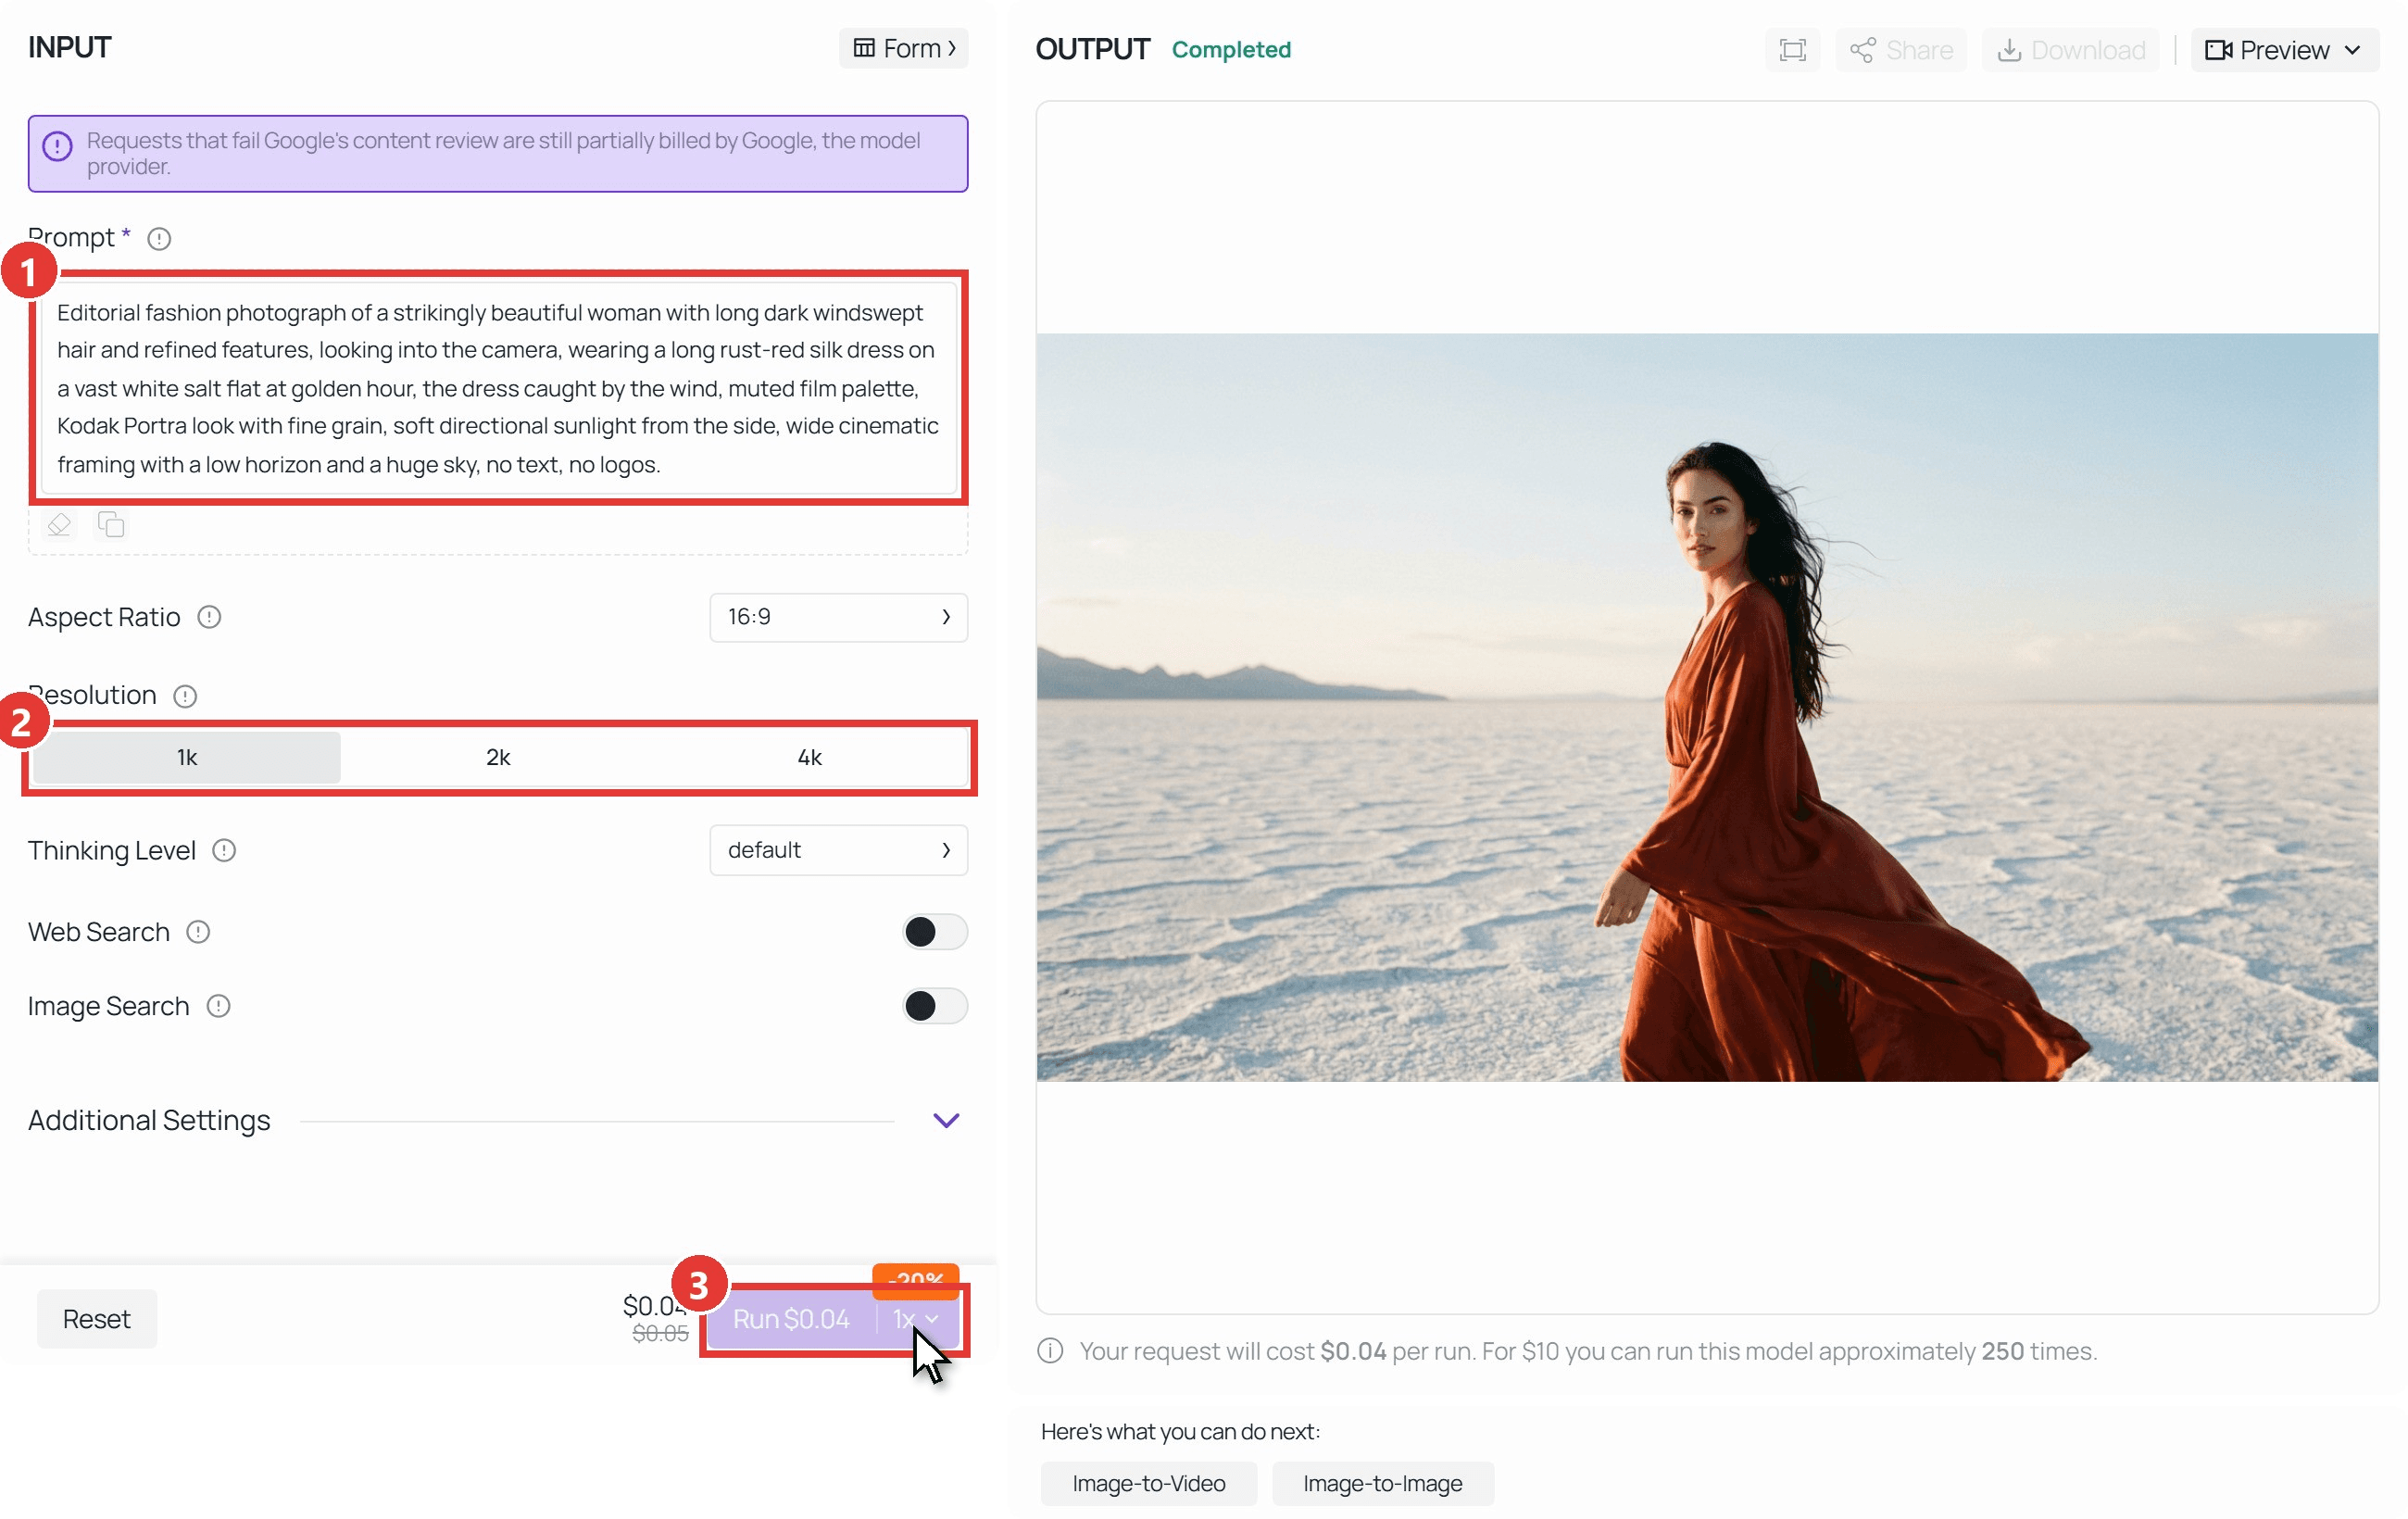The image size is (2408, 1519).
Task: Open the Form view switcher
Action: click(x=904, y=48)
